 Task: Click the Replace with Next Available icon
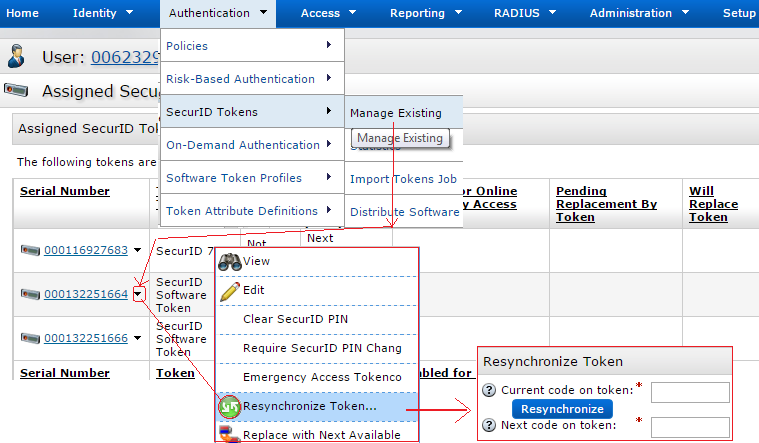pos(230,435)
